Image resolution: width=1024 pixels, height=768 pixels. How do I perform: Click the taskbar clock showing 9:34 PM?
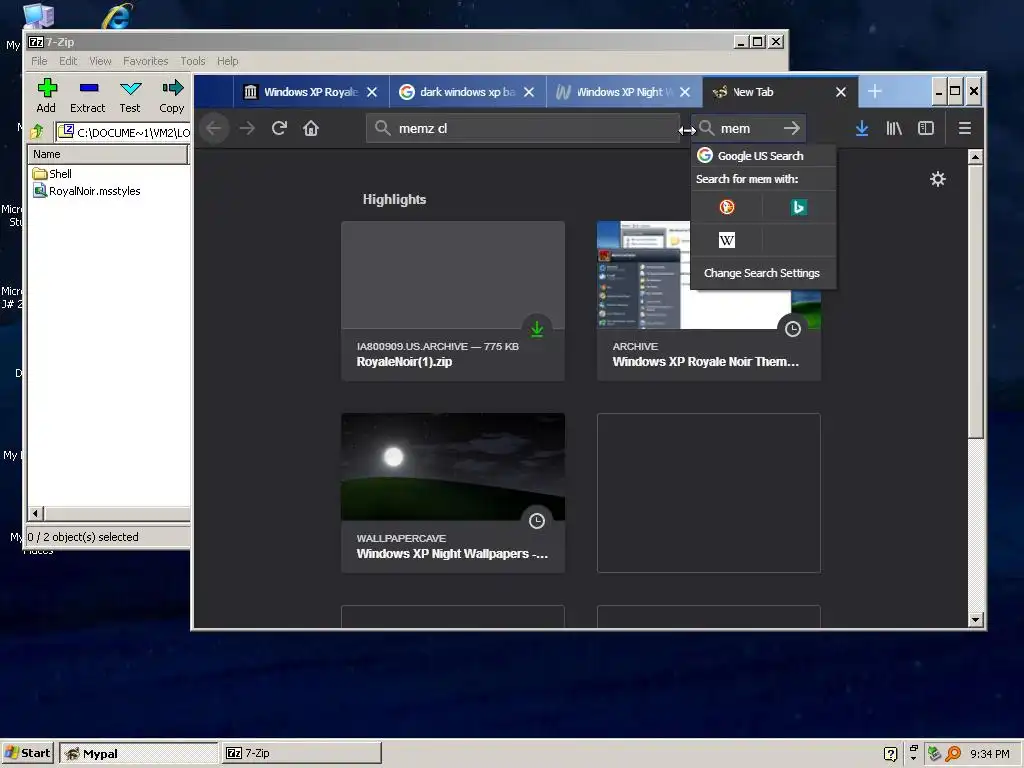(x=990, y=754)
